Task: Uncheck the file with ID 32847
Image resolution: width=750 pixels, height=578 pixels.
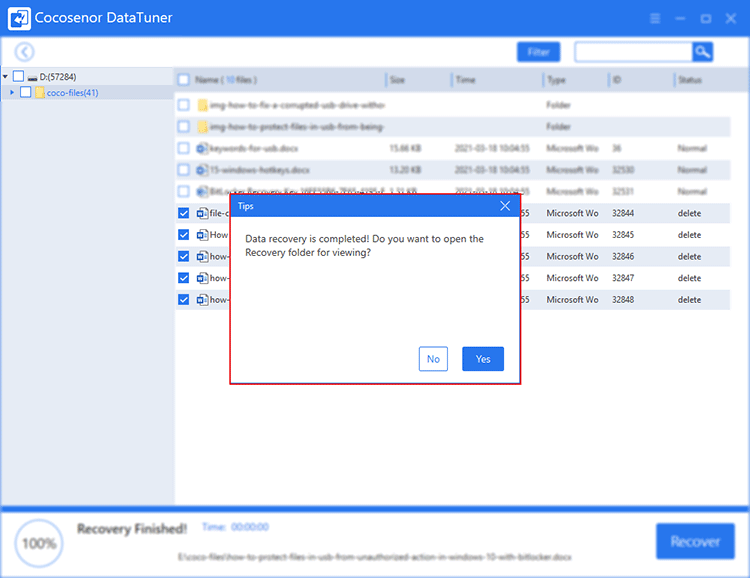Action: pyautogui.click(x=184, y=278)
